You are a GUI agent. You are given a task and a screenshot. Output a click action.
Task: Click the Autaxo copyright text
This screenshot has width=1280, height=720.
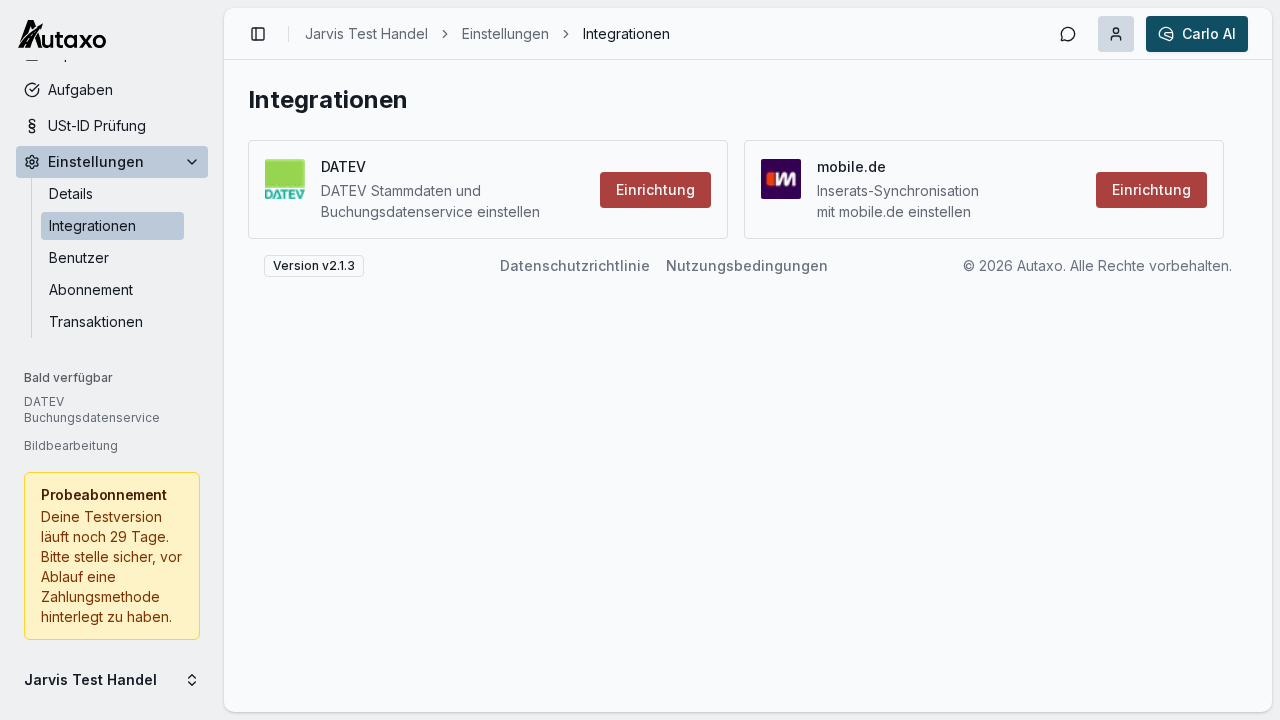(1097, 266)
